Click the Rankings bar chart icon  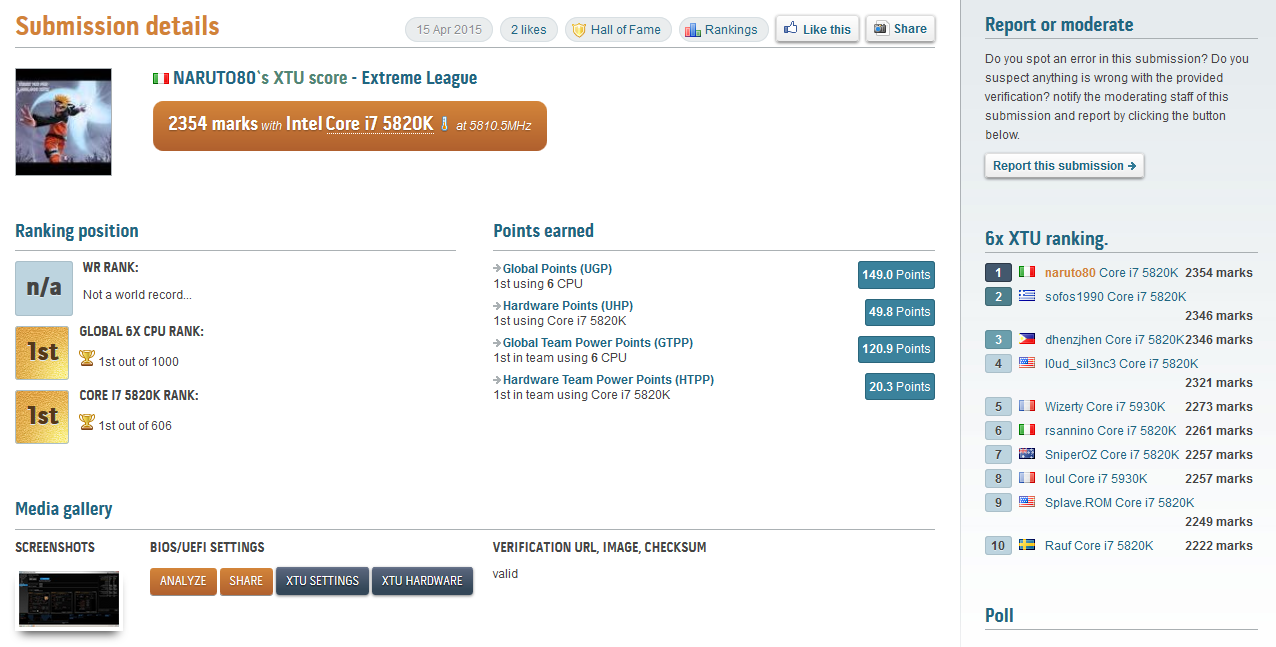point(692,30)
